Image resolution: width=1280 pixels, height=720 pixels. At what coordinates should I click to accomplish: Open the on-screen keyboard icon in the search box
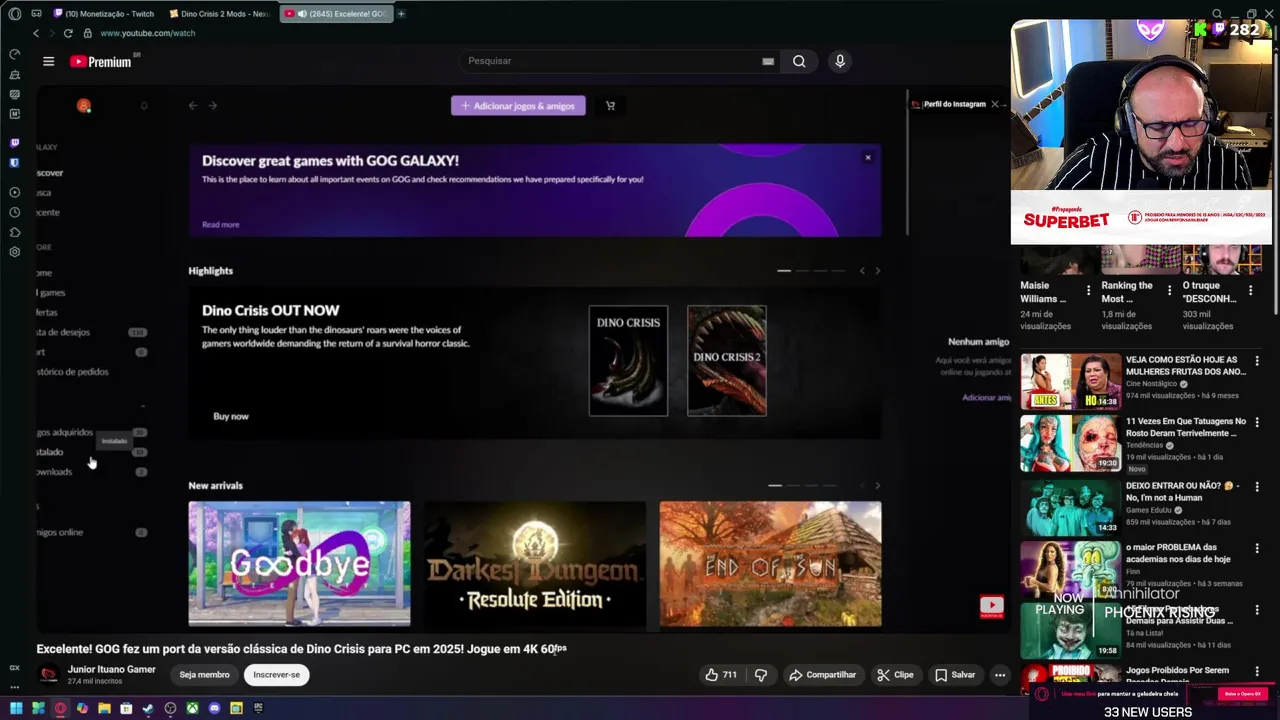point(768,61)
